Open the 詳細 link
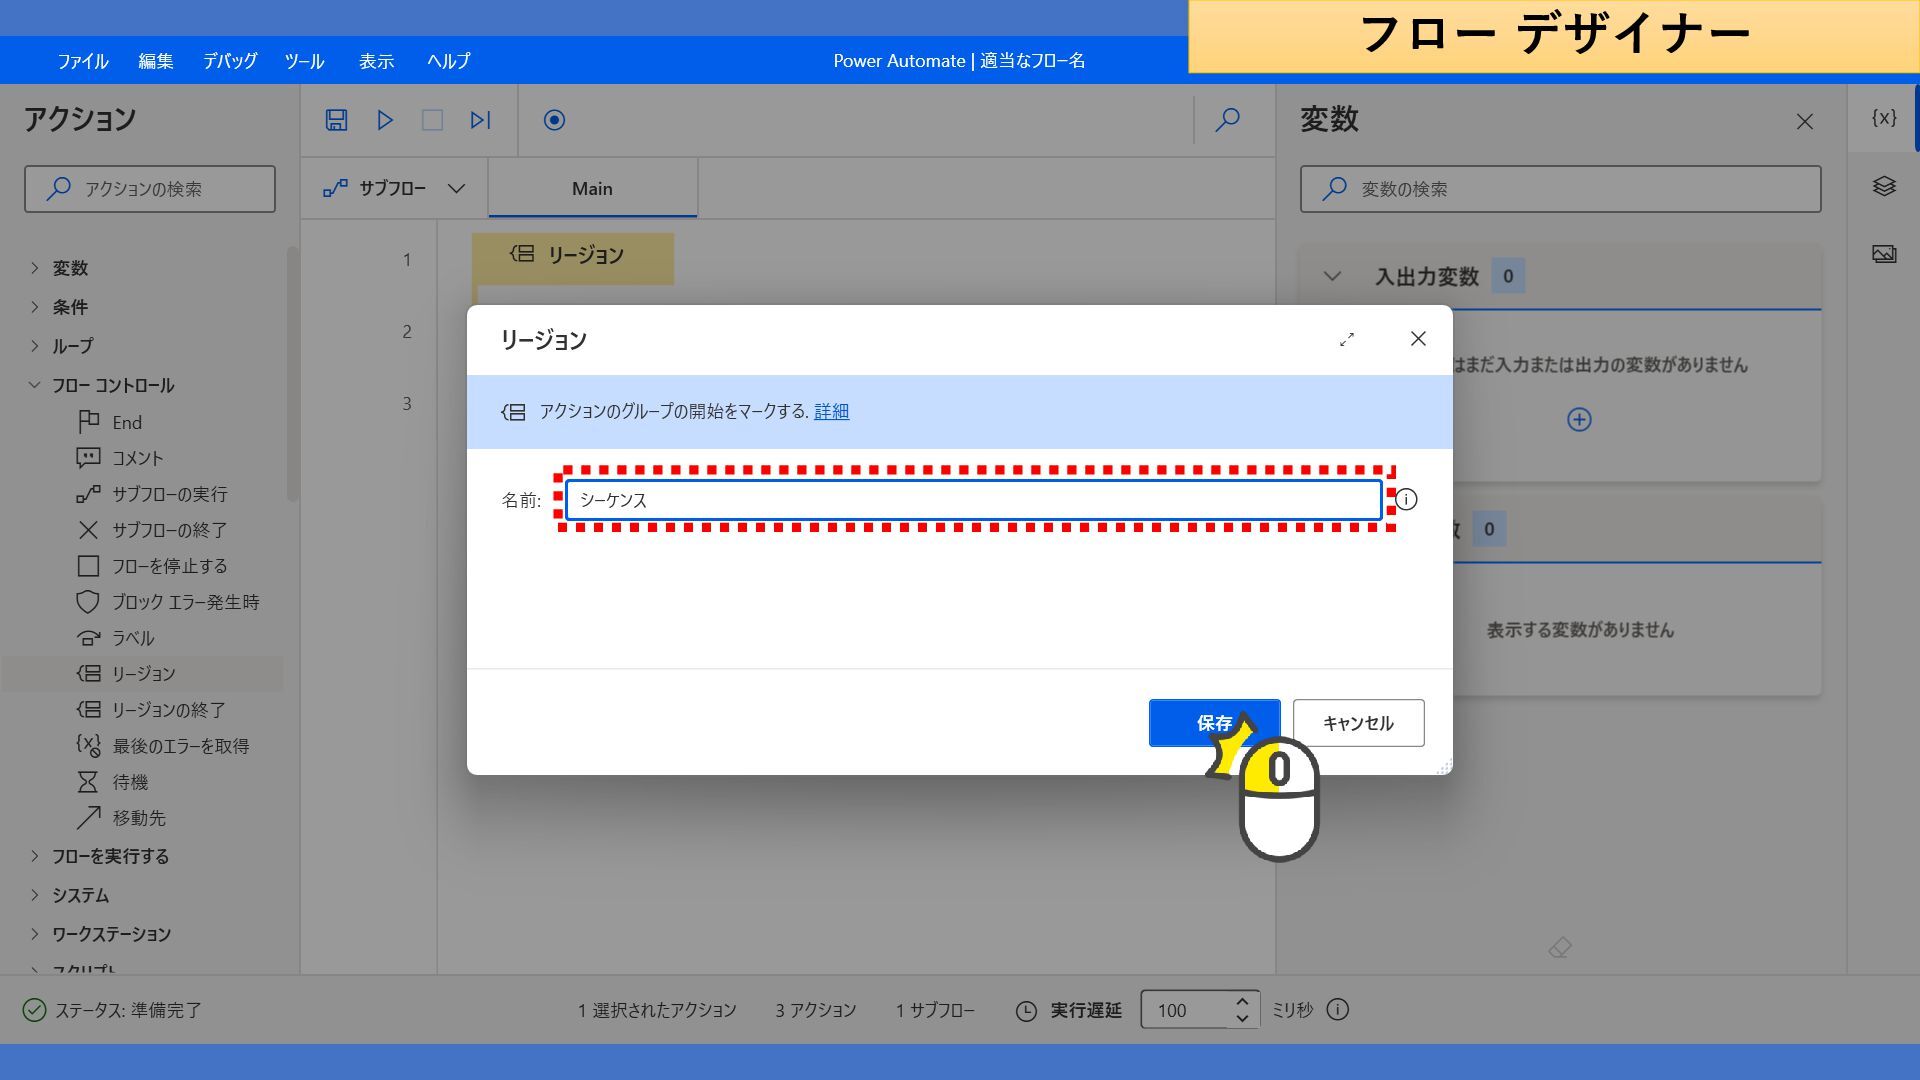This screenshot has height=1080, width=1920. tap(831, 411)
